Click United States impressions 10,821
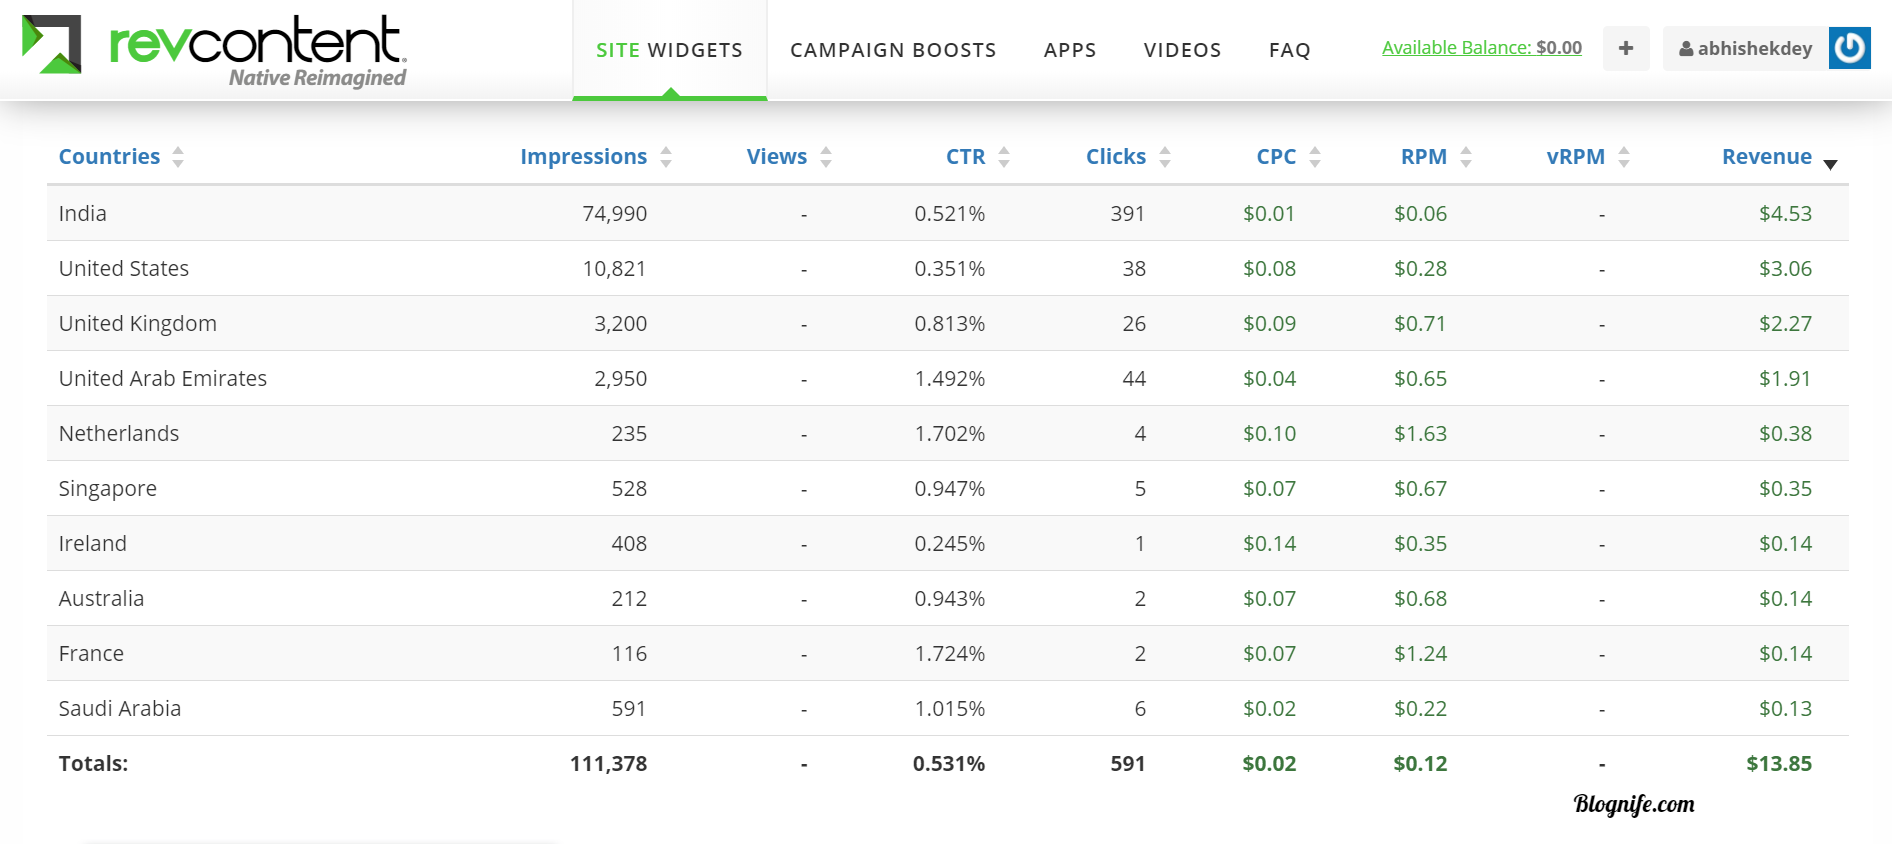1892x844 pixels. click(615, 268)
